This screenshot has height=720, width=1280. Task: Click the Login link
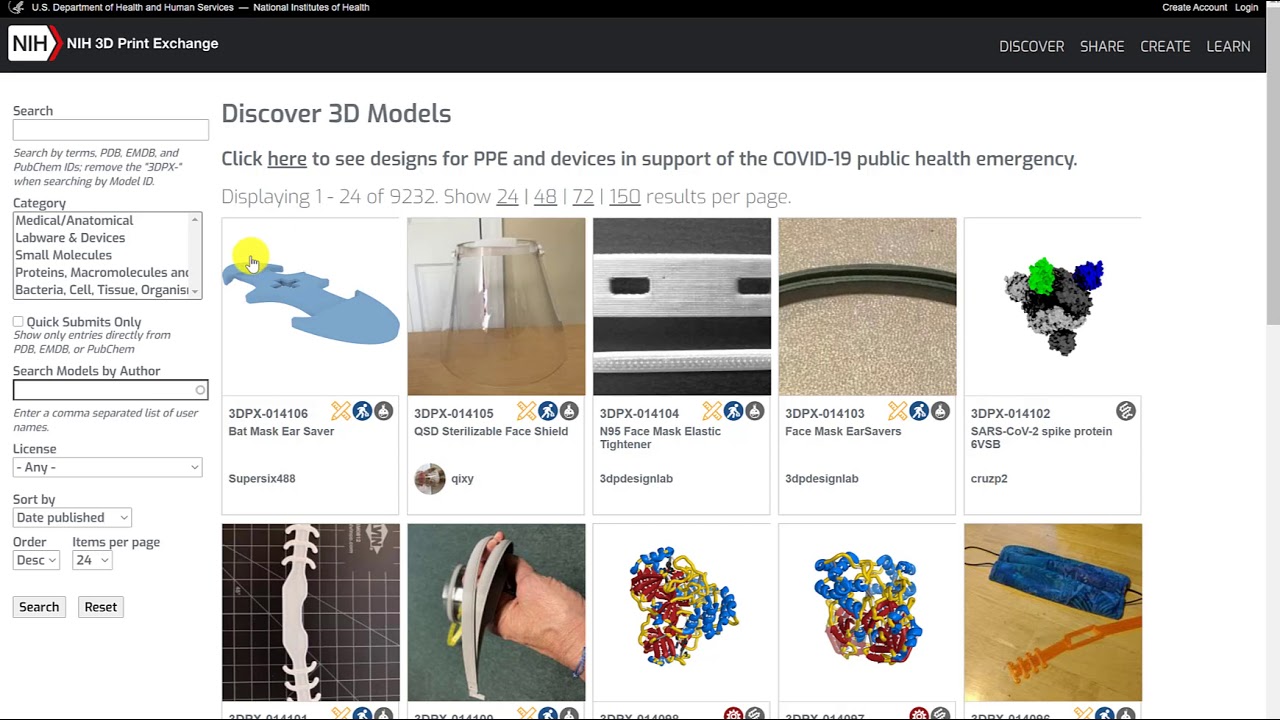click(1246, 7)
